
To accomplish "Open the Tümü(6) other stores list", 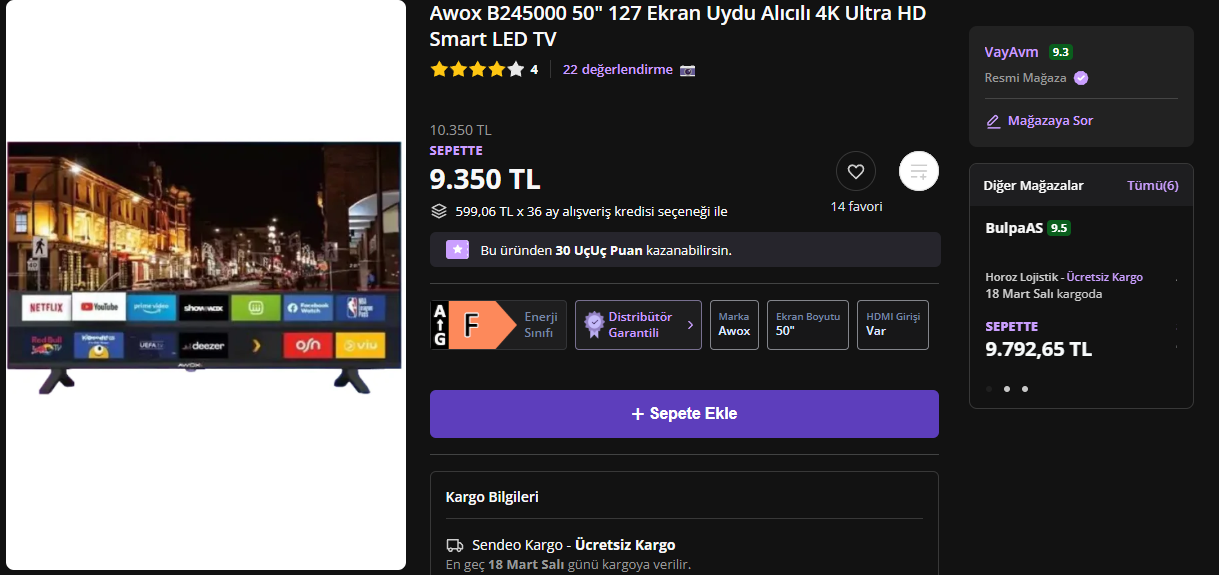I will 1152,185.
